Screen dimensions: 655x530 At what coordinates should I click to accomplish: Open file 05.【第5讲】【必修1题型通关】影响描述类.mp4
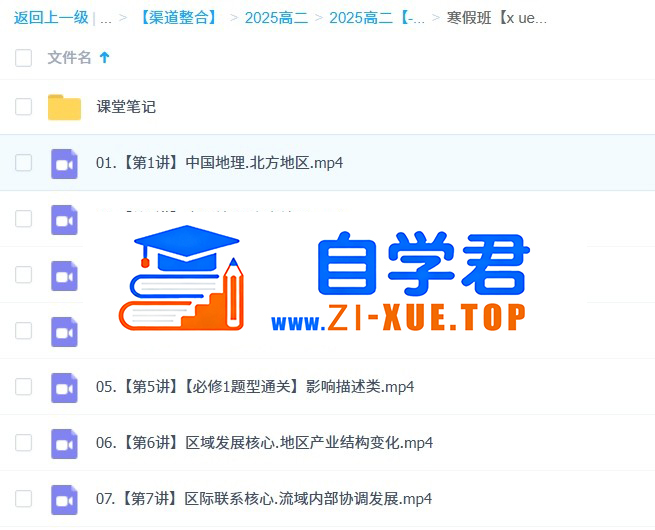[255, 387]
